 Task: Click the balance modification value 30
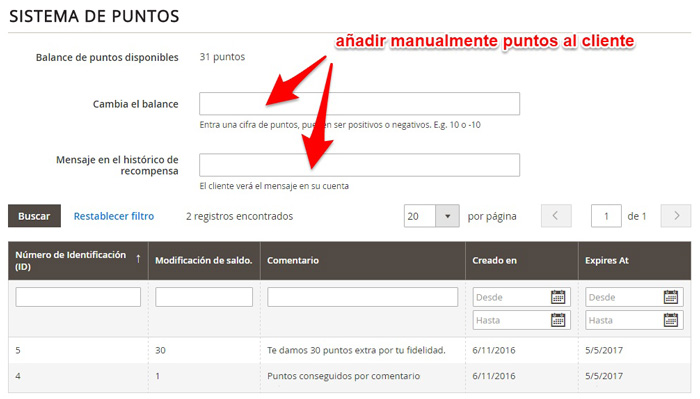pyautogui.click(x=160, y=350)
